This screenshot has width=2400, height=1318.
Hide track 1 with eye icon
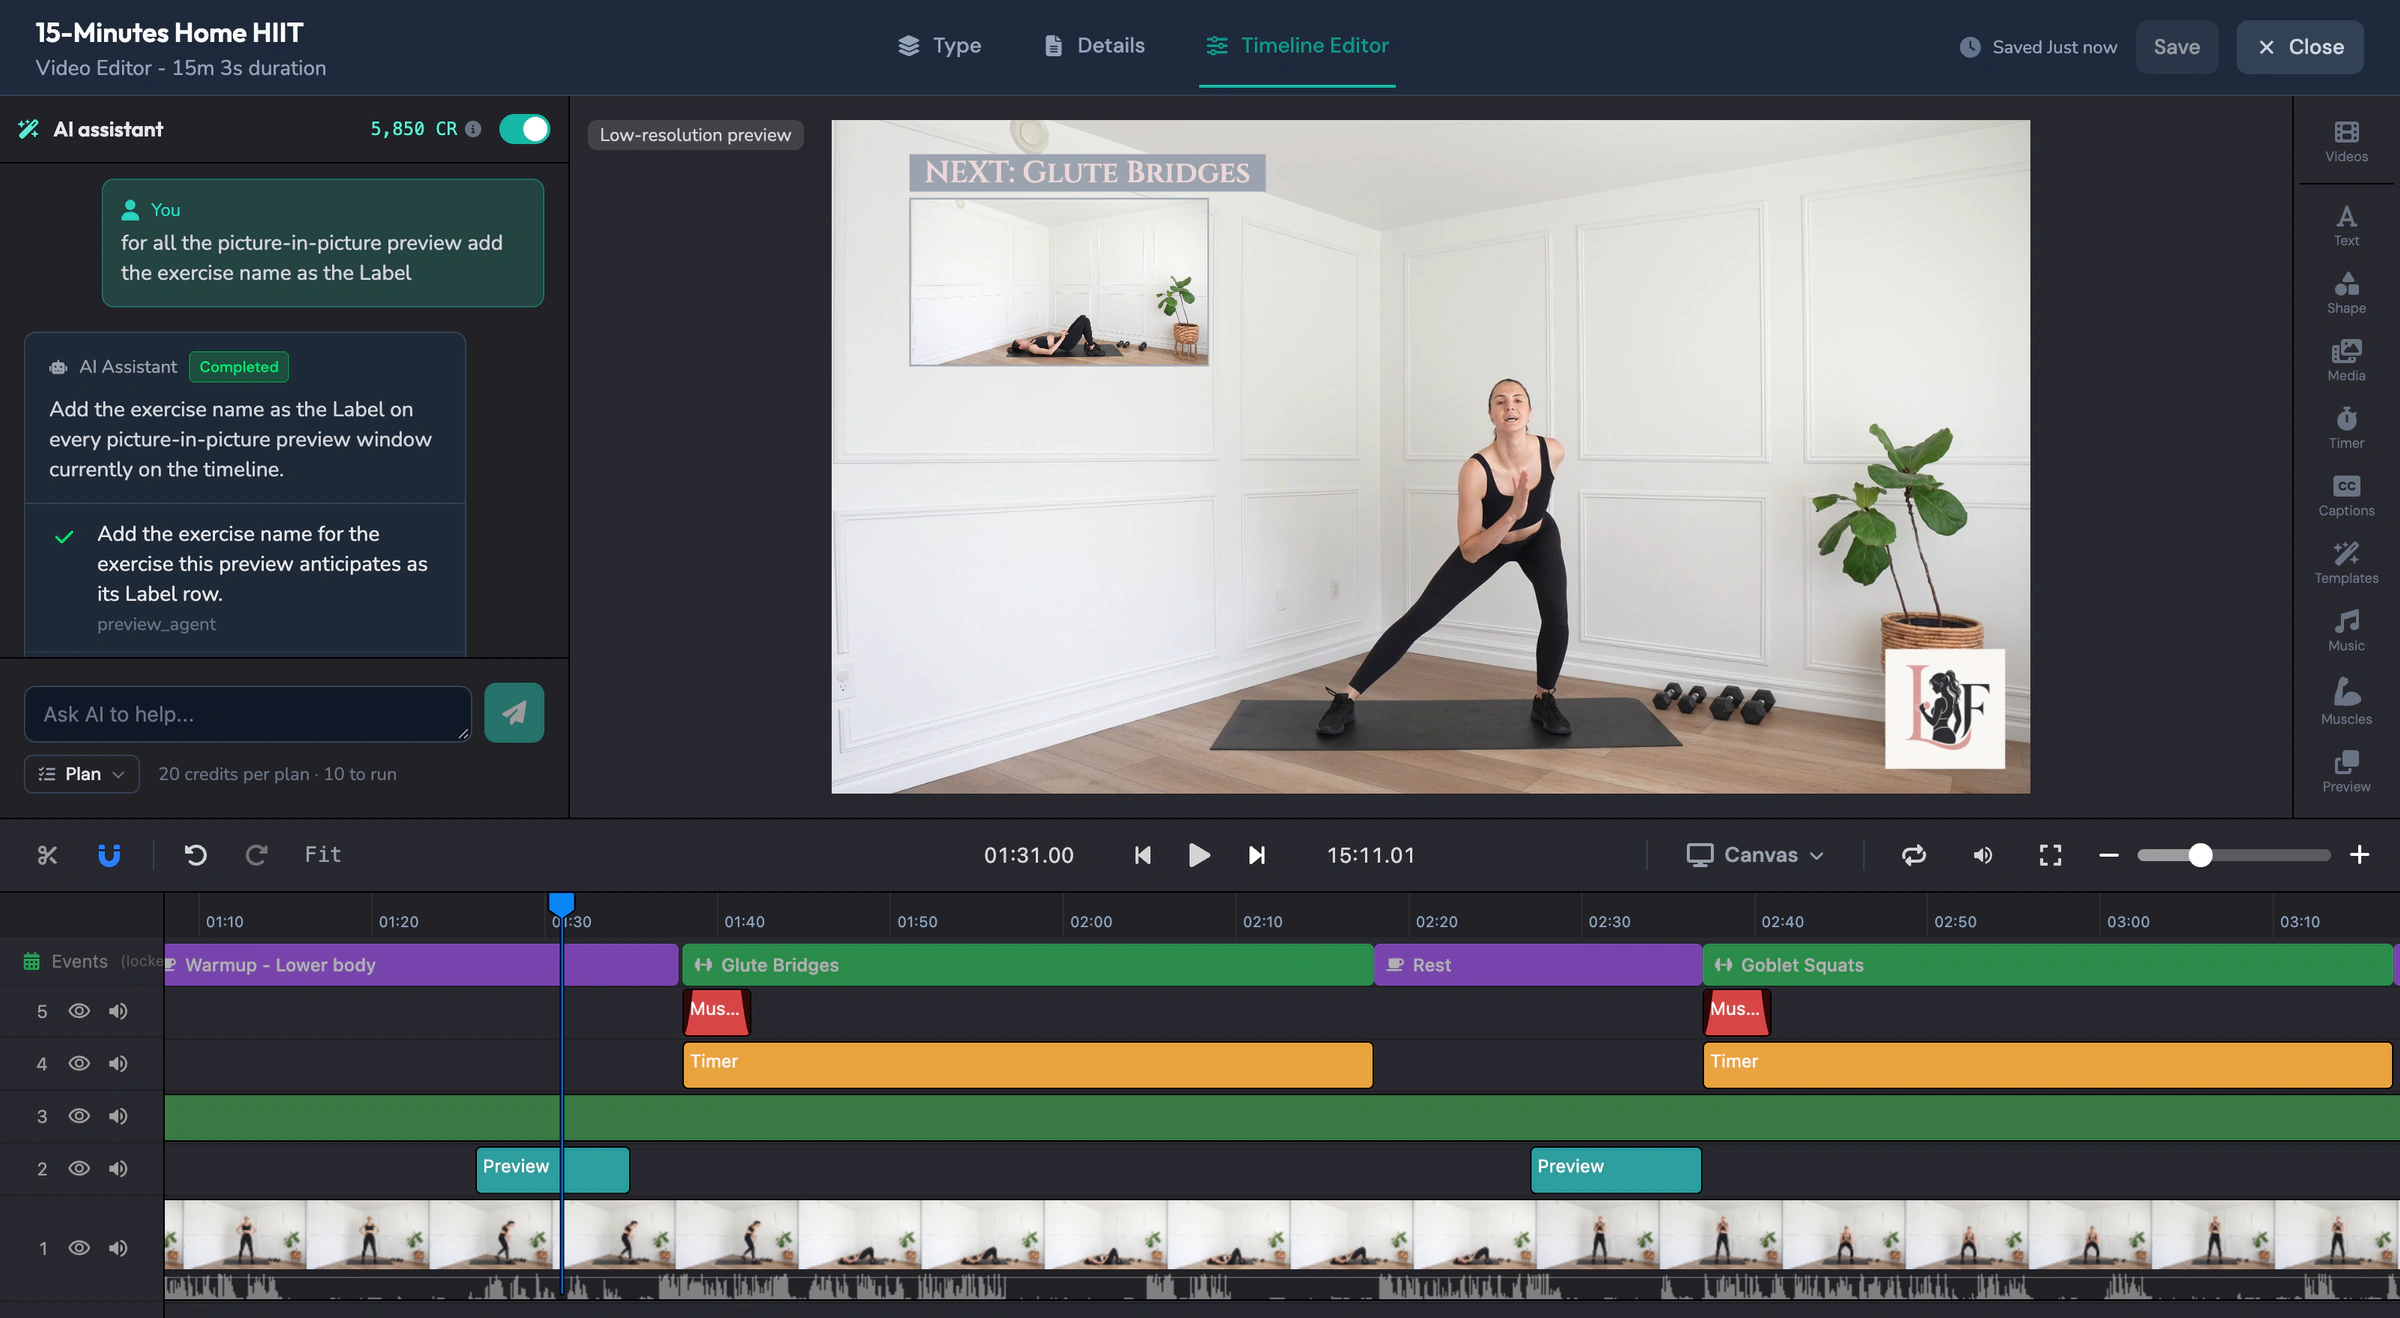[x=79, y=1247]
